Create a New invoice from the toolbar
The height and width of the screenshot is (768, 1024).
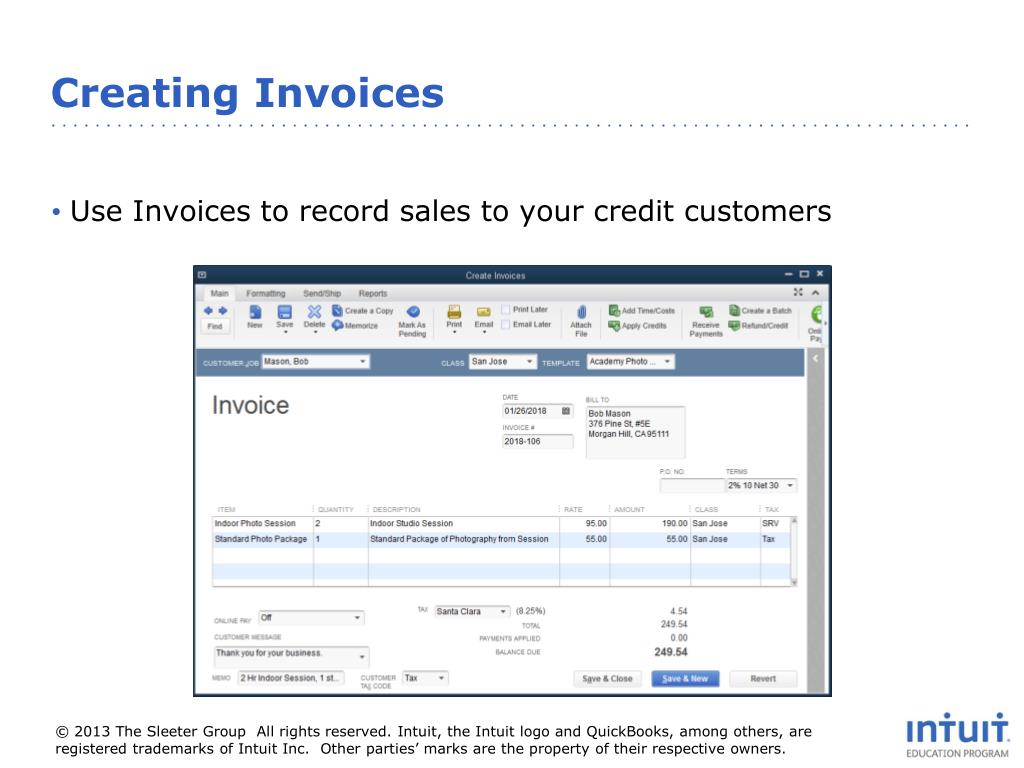255,317
